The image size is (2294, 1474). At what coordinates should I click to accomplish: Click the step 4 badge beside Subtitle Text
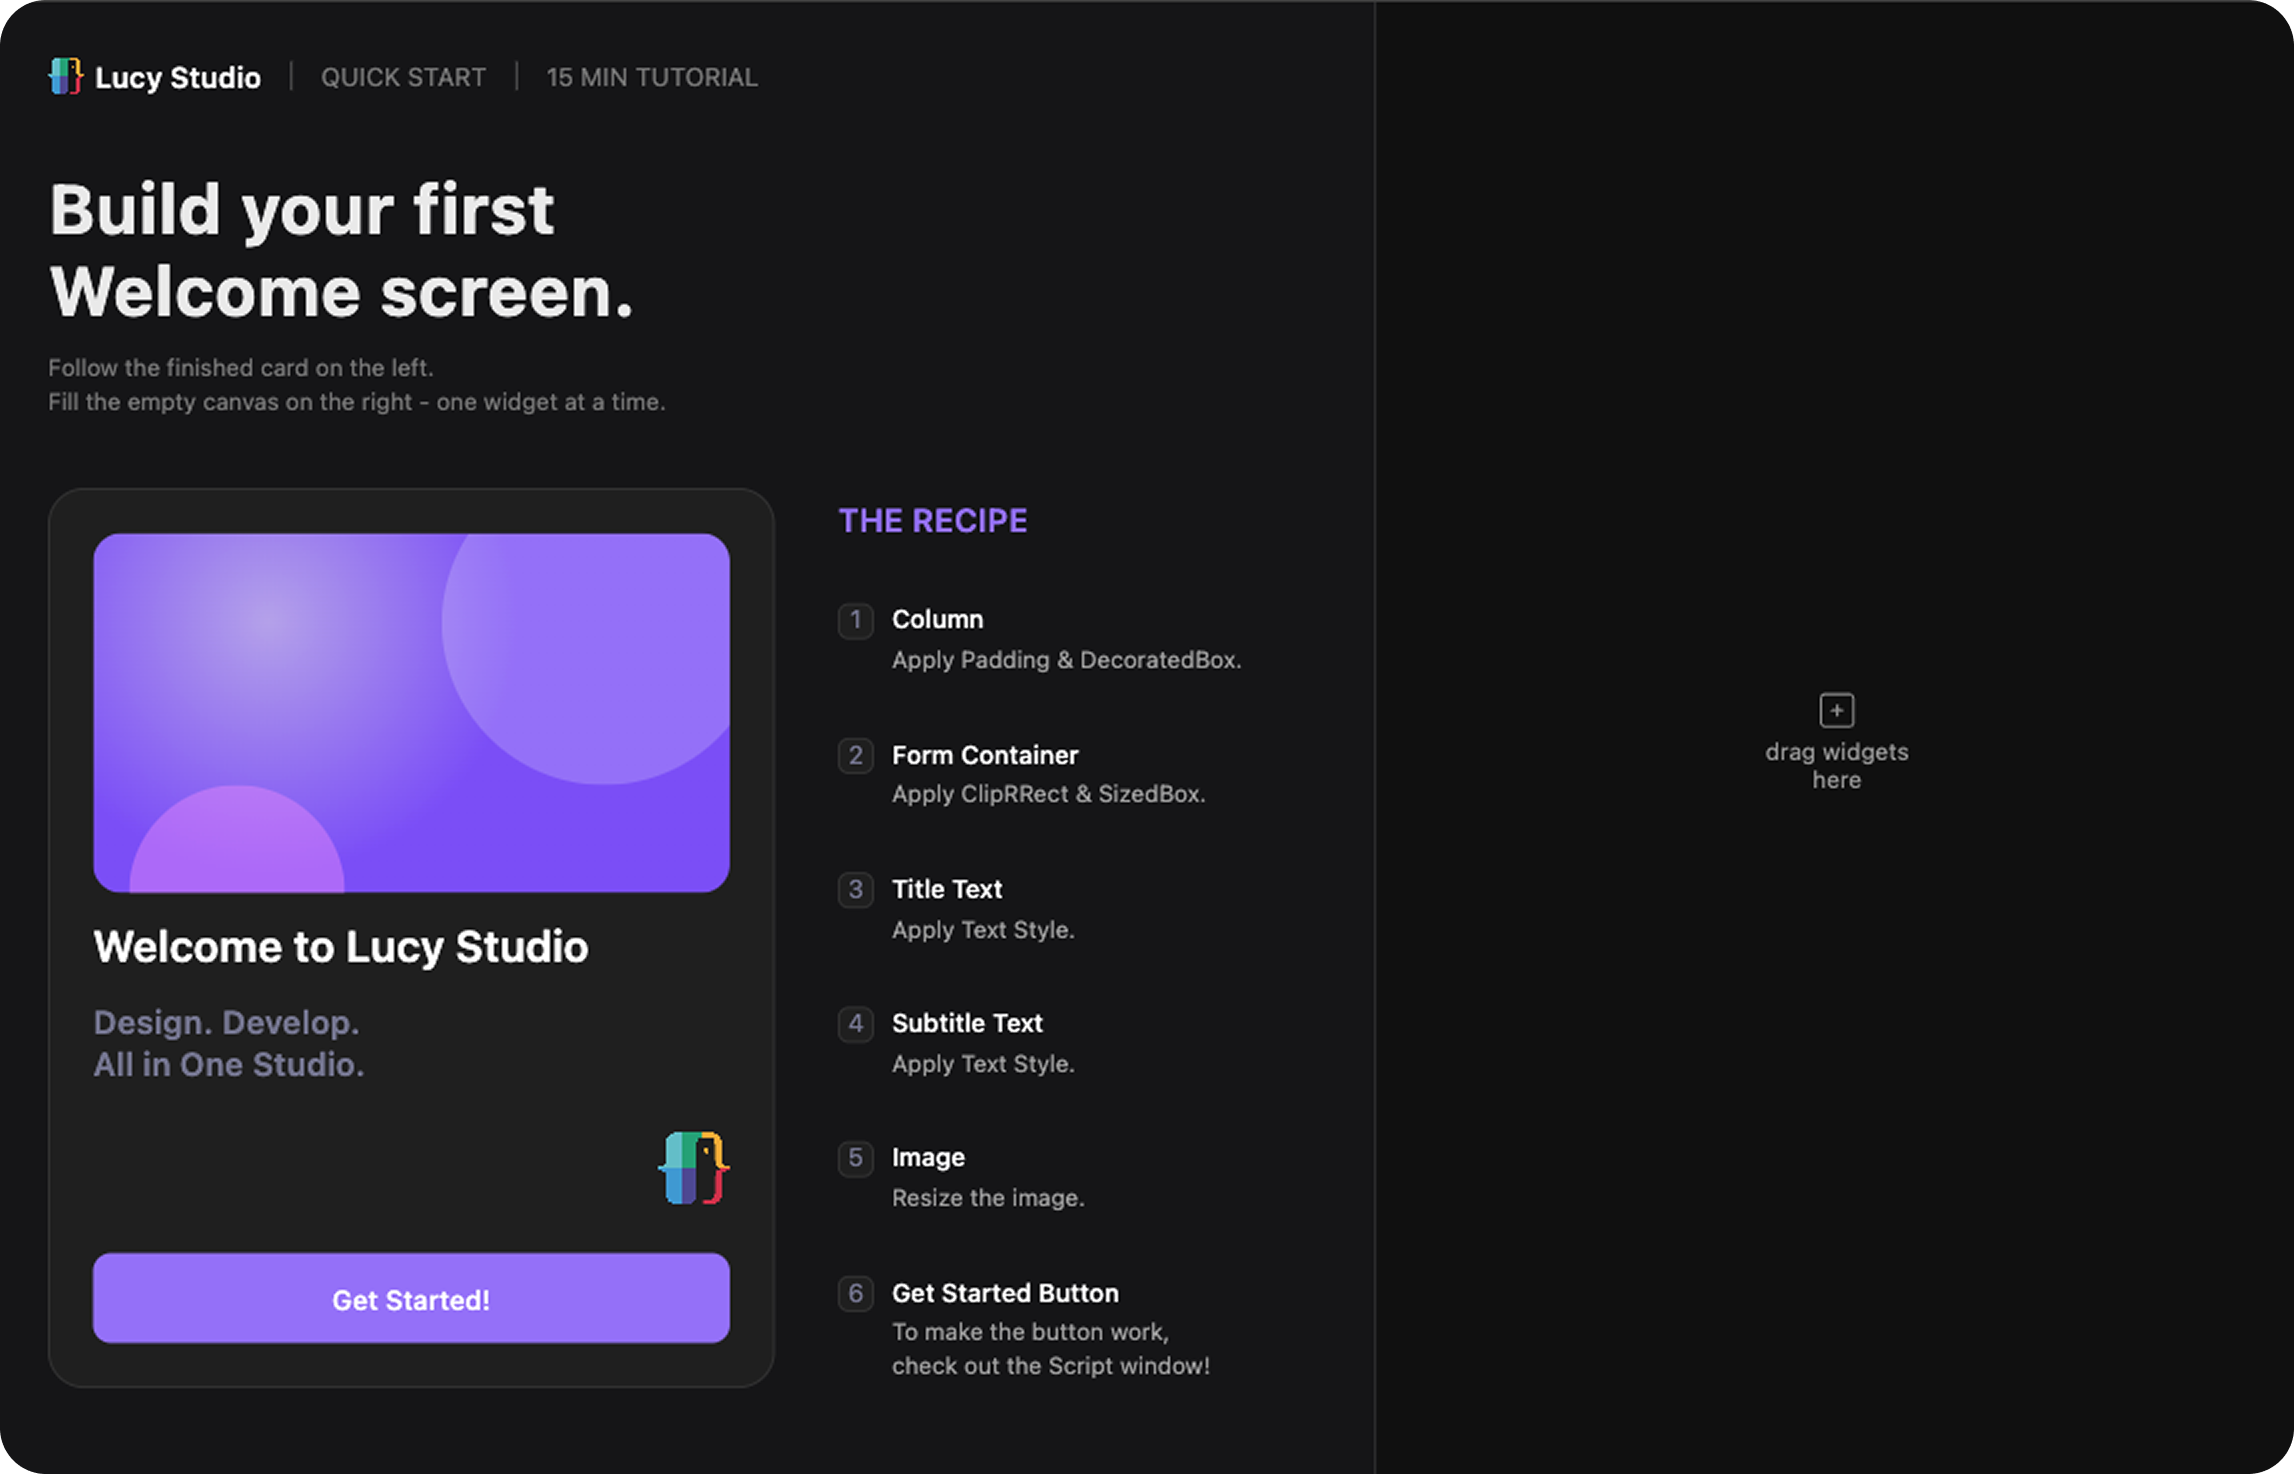(855, 1024)
